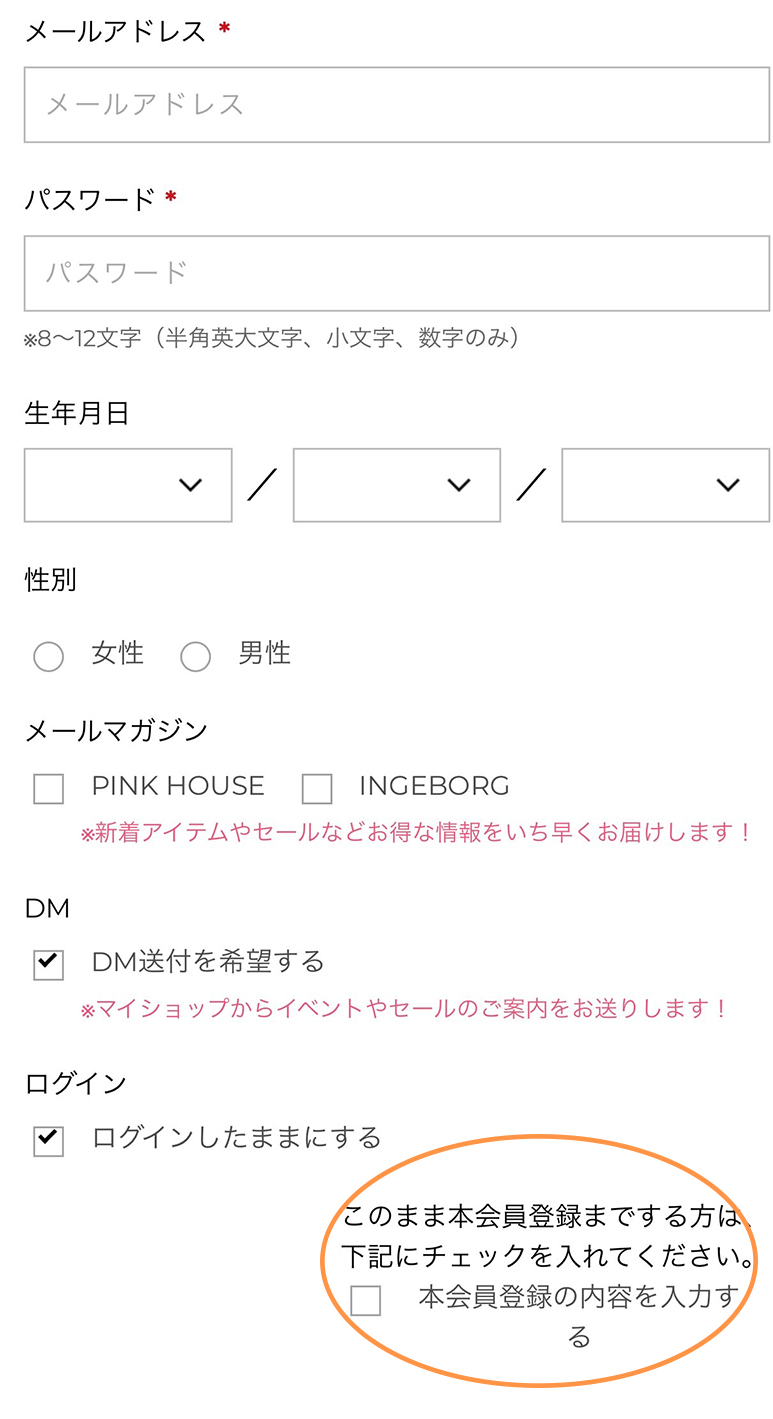Check the INGEBORG newsletter checkbox
The height and width of the screenshot is (1419, 773).
tap(316, 789)
